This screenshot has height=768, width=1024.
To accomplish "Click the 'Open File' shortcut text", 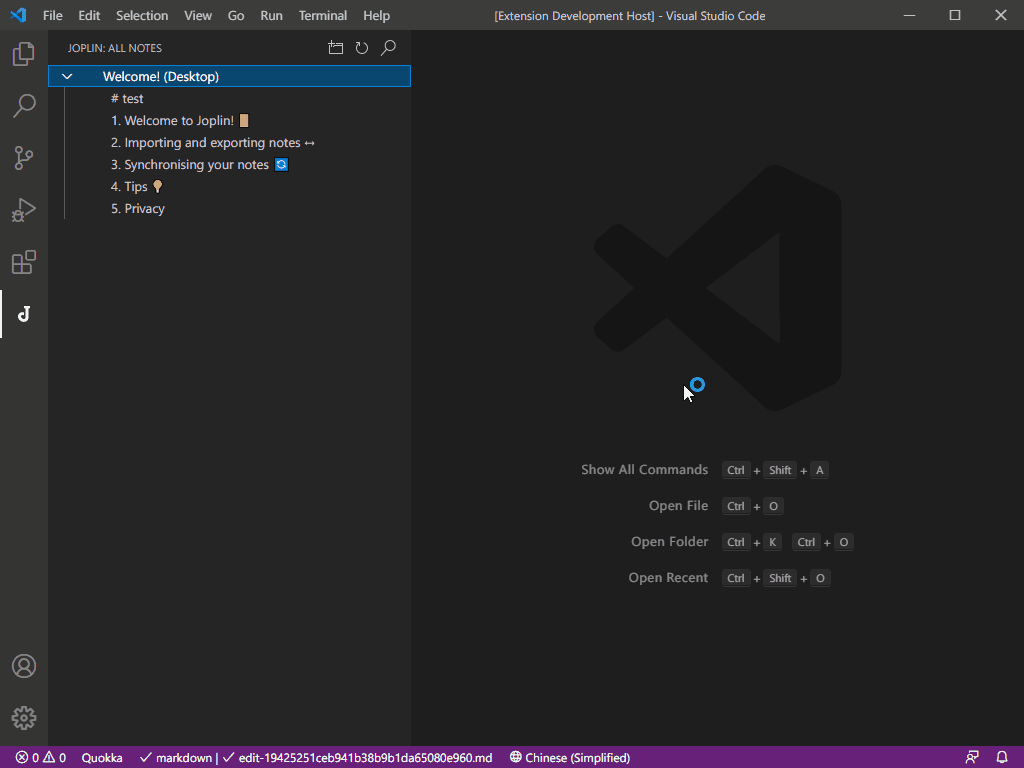I will (x=678, y=505).
